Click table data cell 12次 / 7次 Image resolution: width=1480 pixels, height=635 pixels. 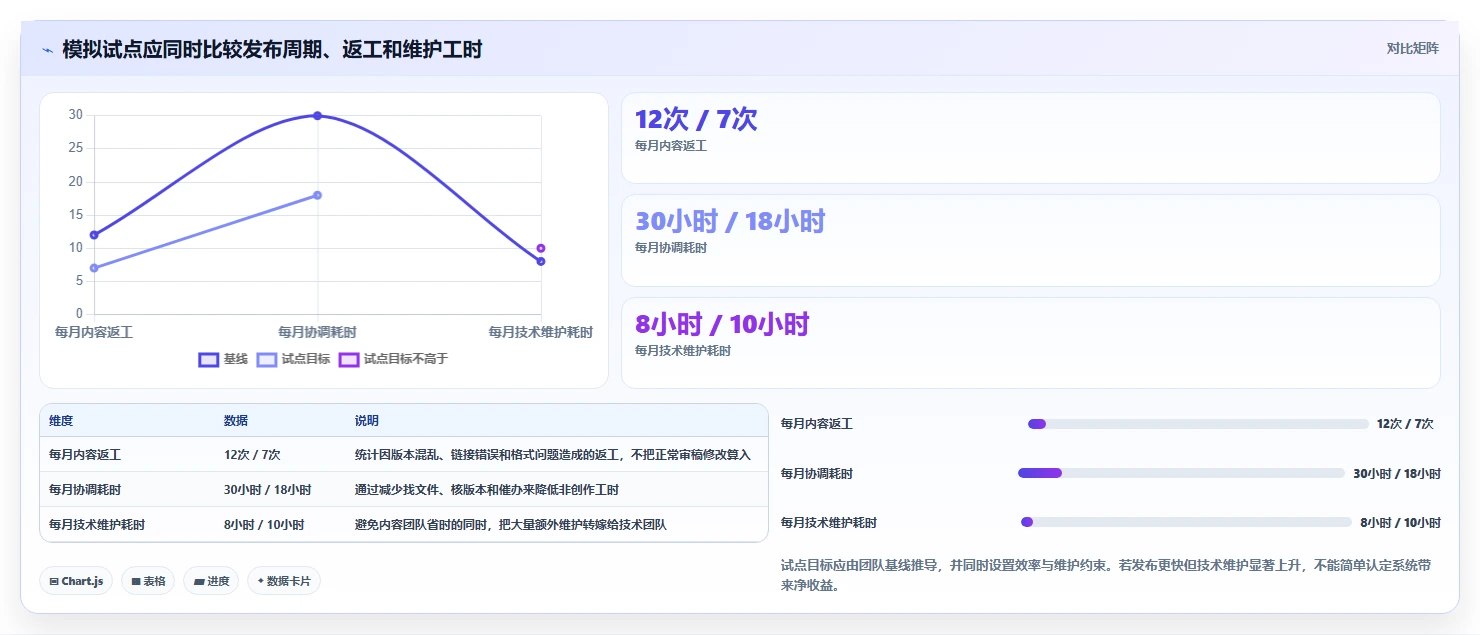tap(252, 454)
